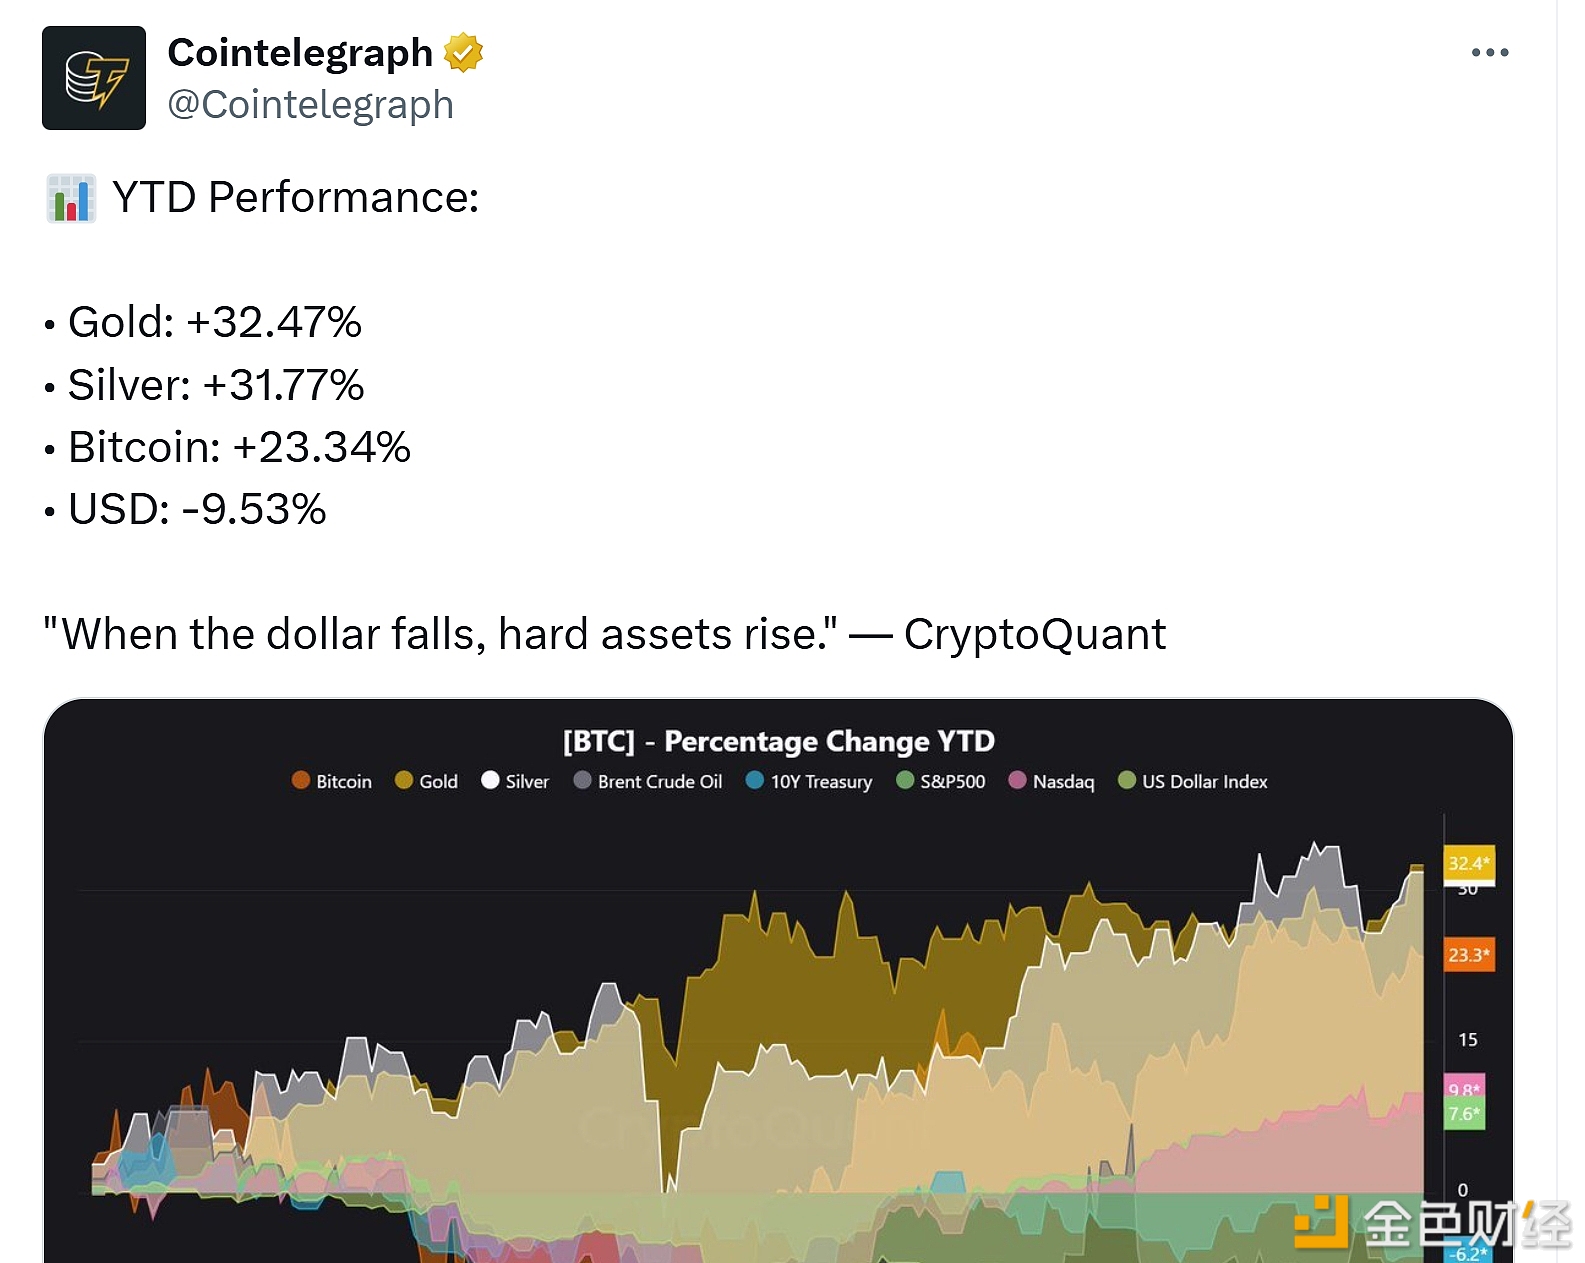1585x1263 pixels.
Task: Click the 32.4 gold value label
Action: point(1468,863)
